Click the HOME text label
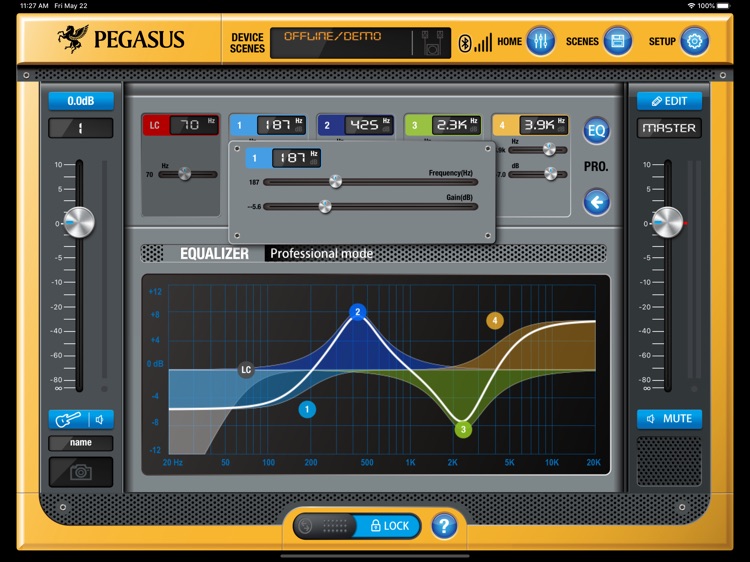The image size is (750, 562). (x=509, y=42)
